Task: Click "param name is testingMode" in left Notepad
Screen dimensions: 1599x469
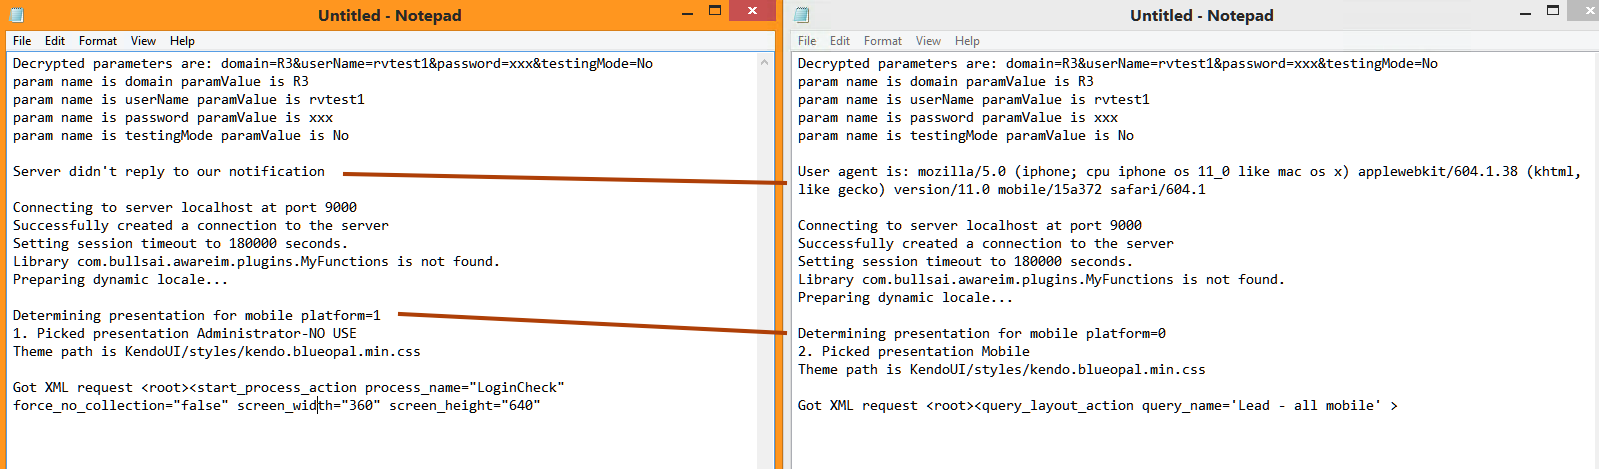Action: click(181, 135)
